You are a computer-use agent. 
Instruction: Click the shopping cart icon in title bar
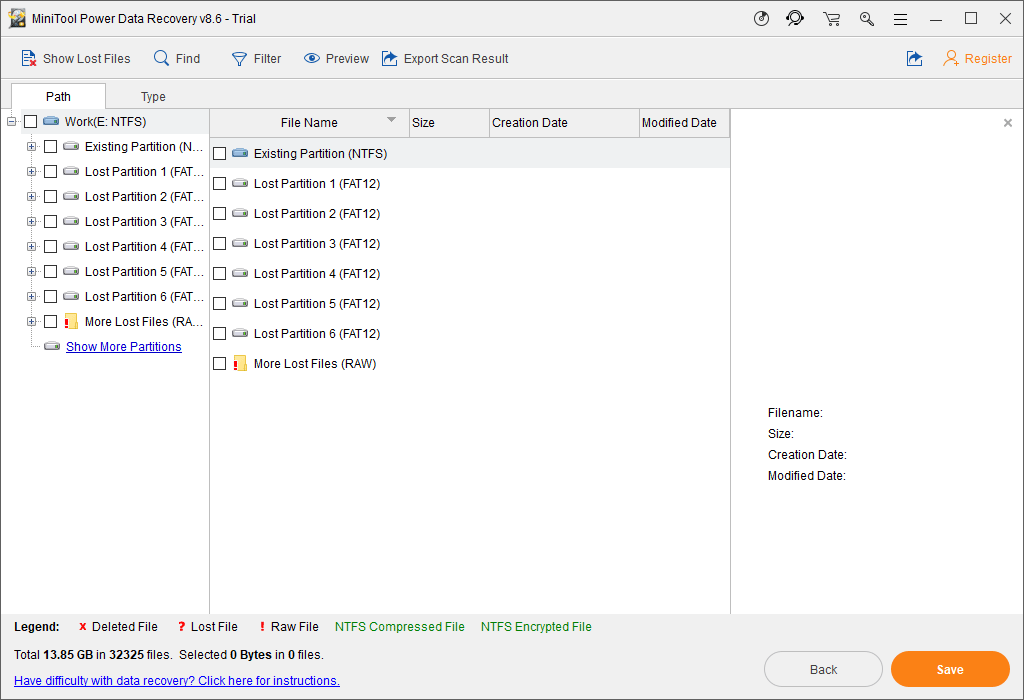click(x=831, y=19)
